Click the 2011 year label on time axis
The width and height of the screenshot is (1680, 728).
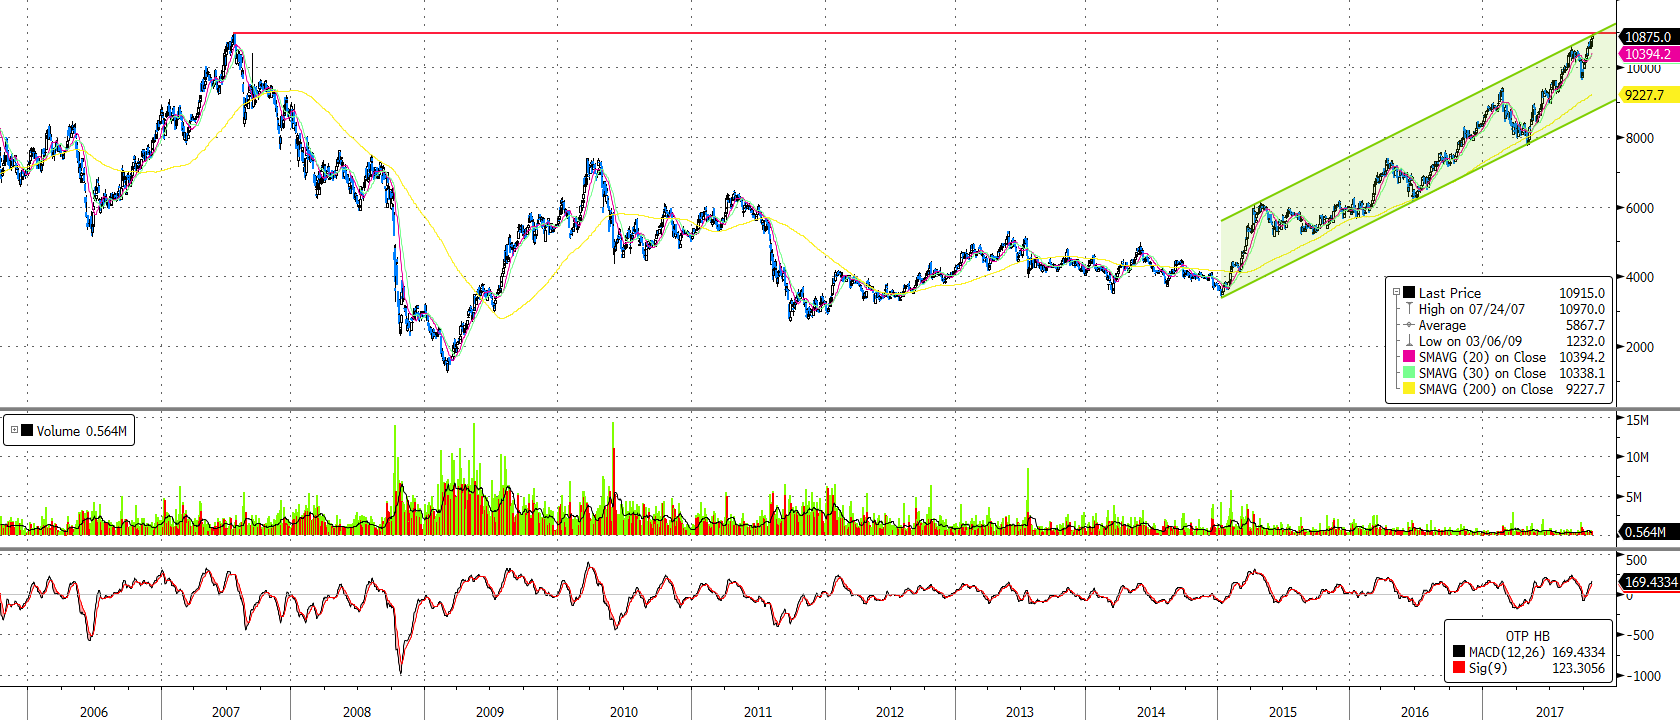point(758,712)
